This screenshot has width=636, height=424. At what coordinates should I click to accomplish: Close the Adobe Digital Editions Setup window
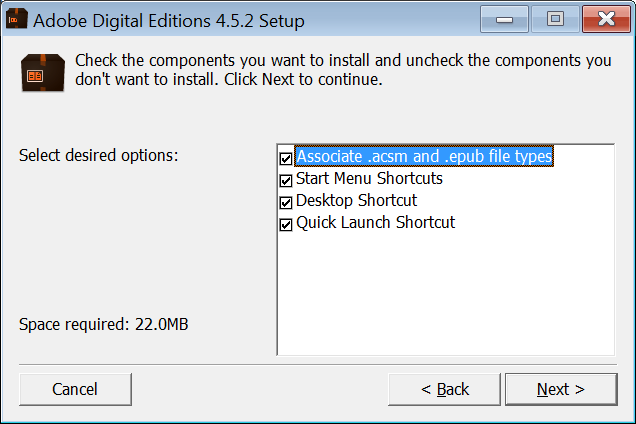607,18
